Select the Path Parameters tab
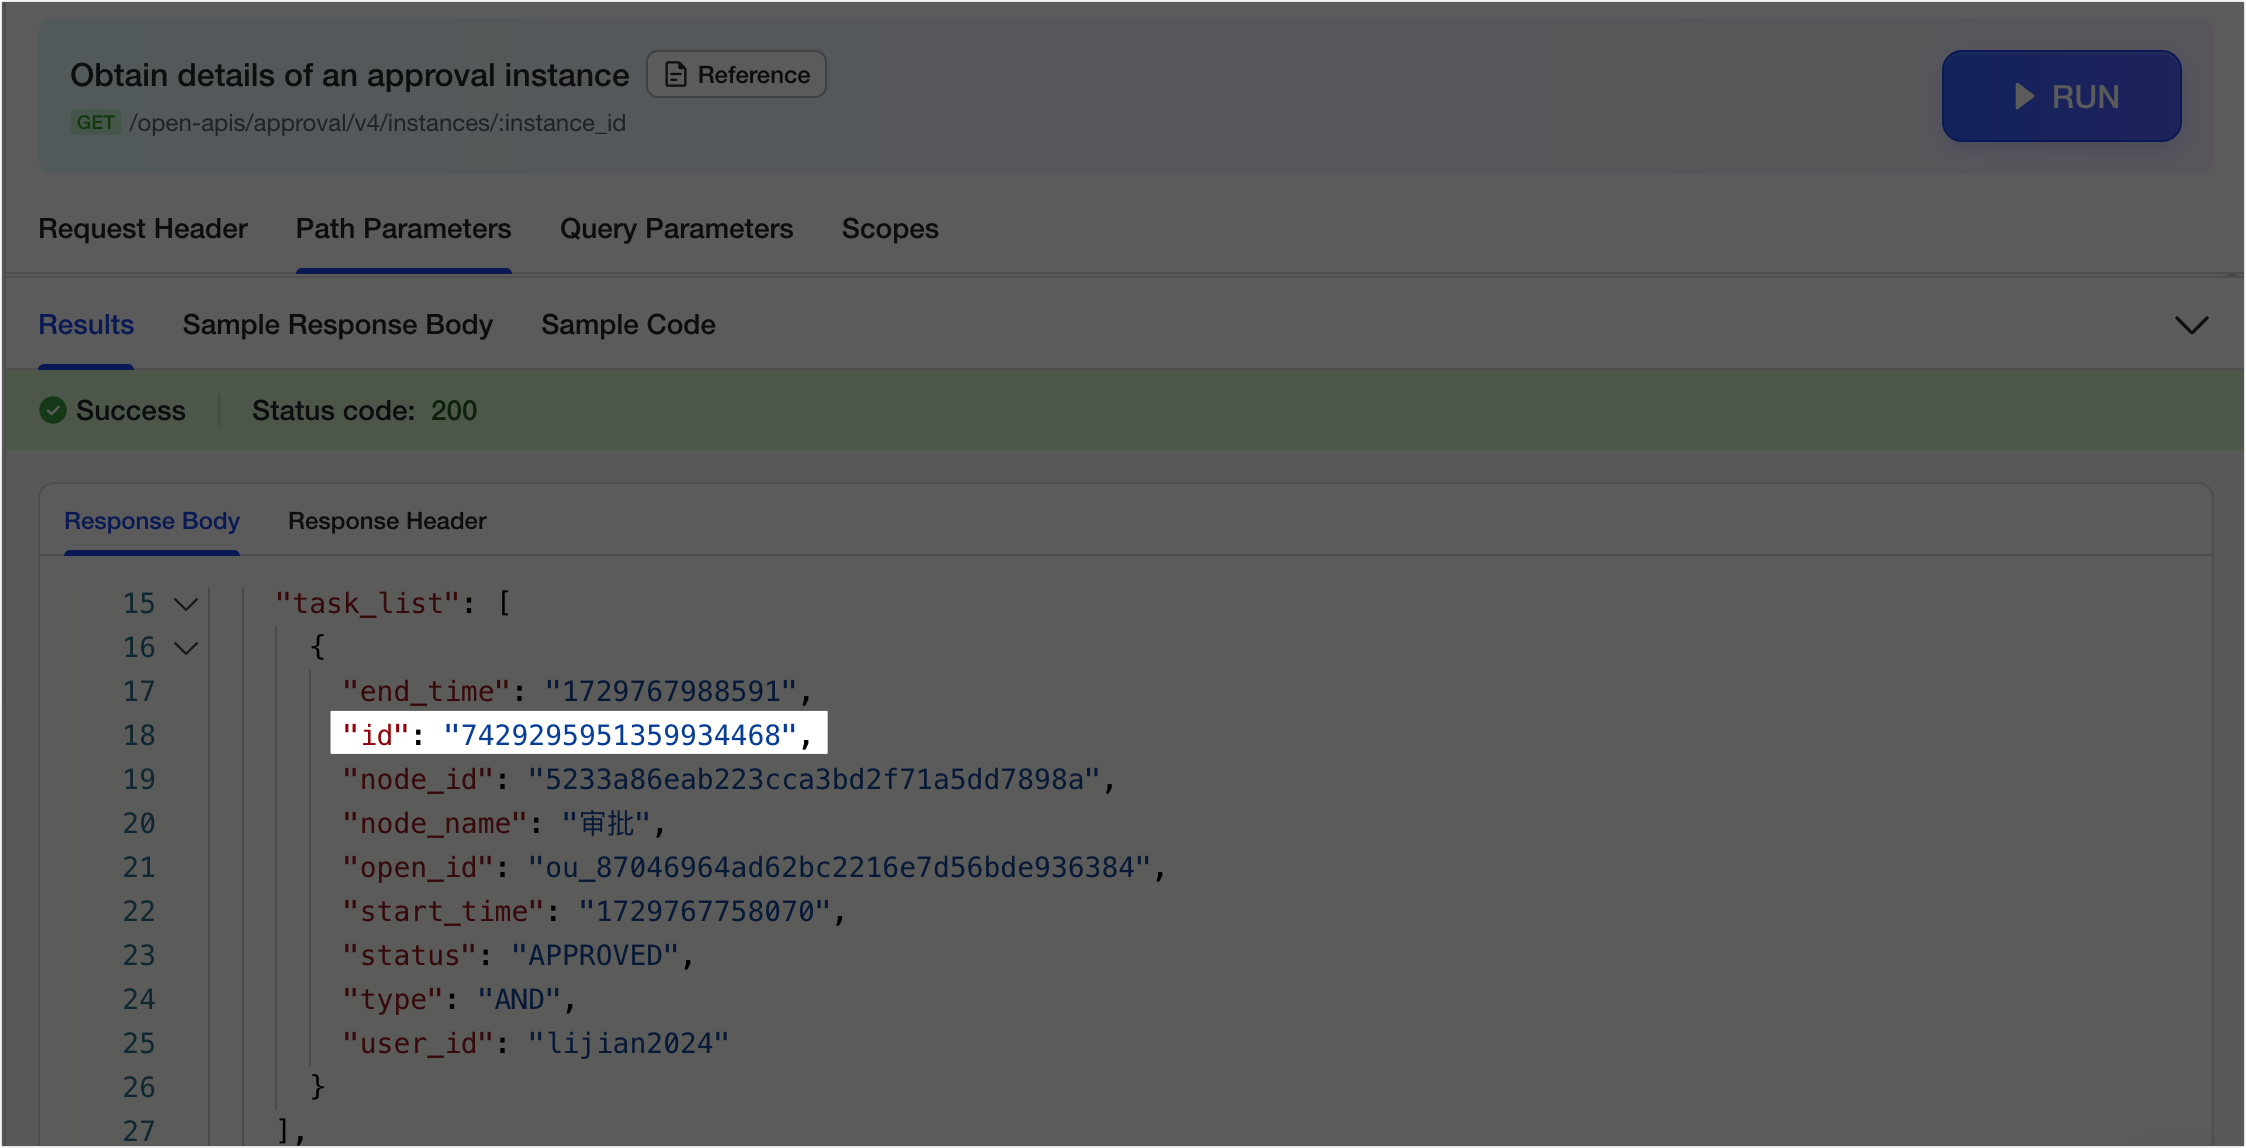The height and width of the screenshot is (1148, 2246). [403, 229]
